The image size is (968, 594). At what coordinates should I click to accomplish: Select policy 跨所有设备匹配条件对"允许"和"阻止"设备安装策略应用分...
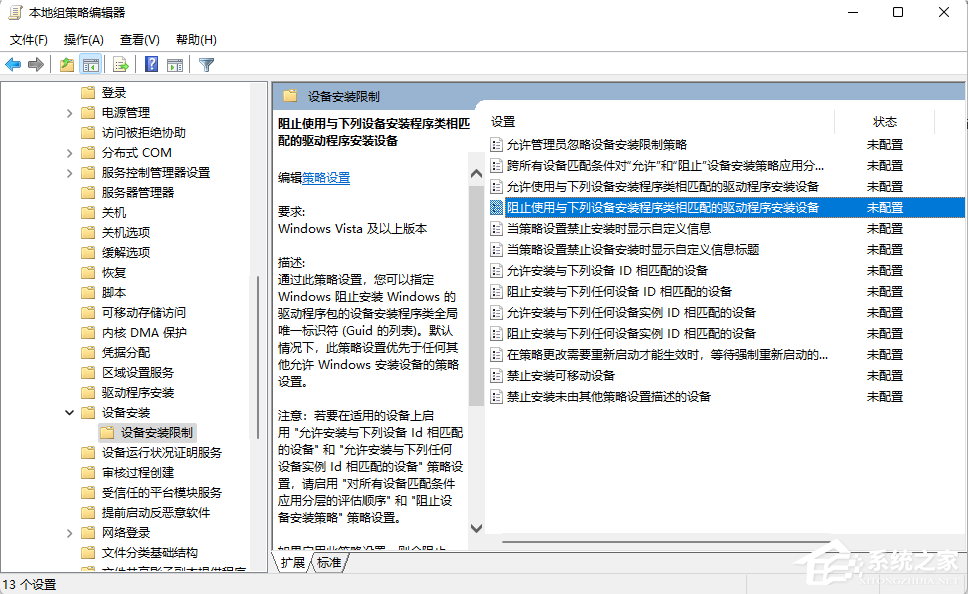tap(665, 165)
